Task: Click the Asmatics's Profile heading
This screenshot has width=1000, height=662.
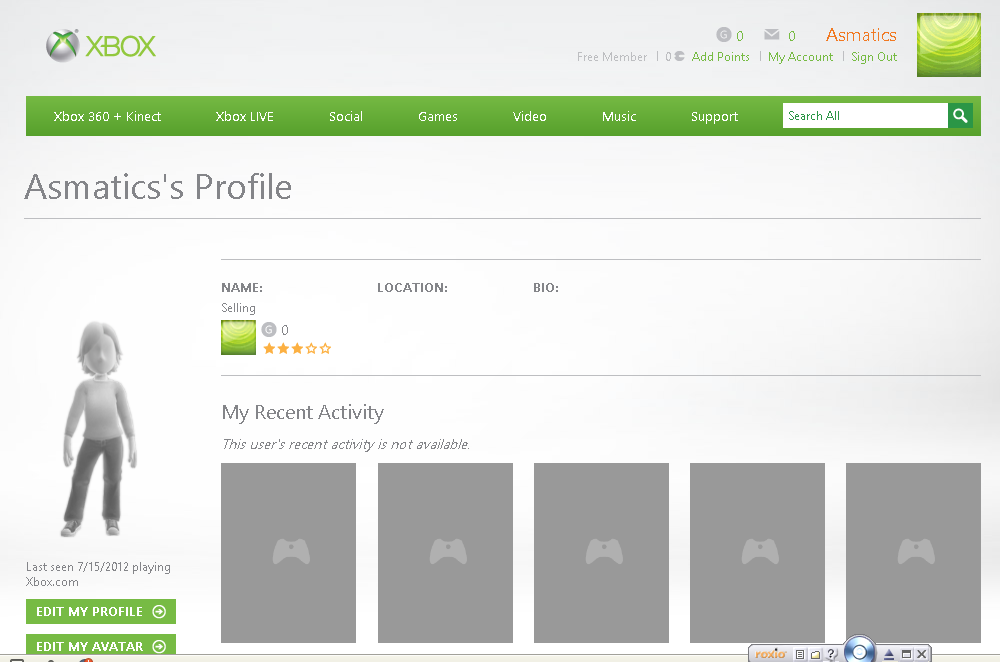Action: [158, 187]
